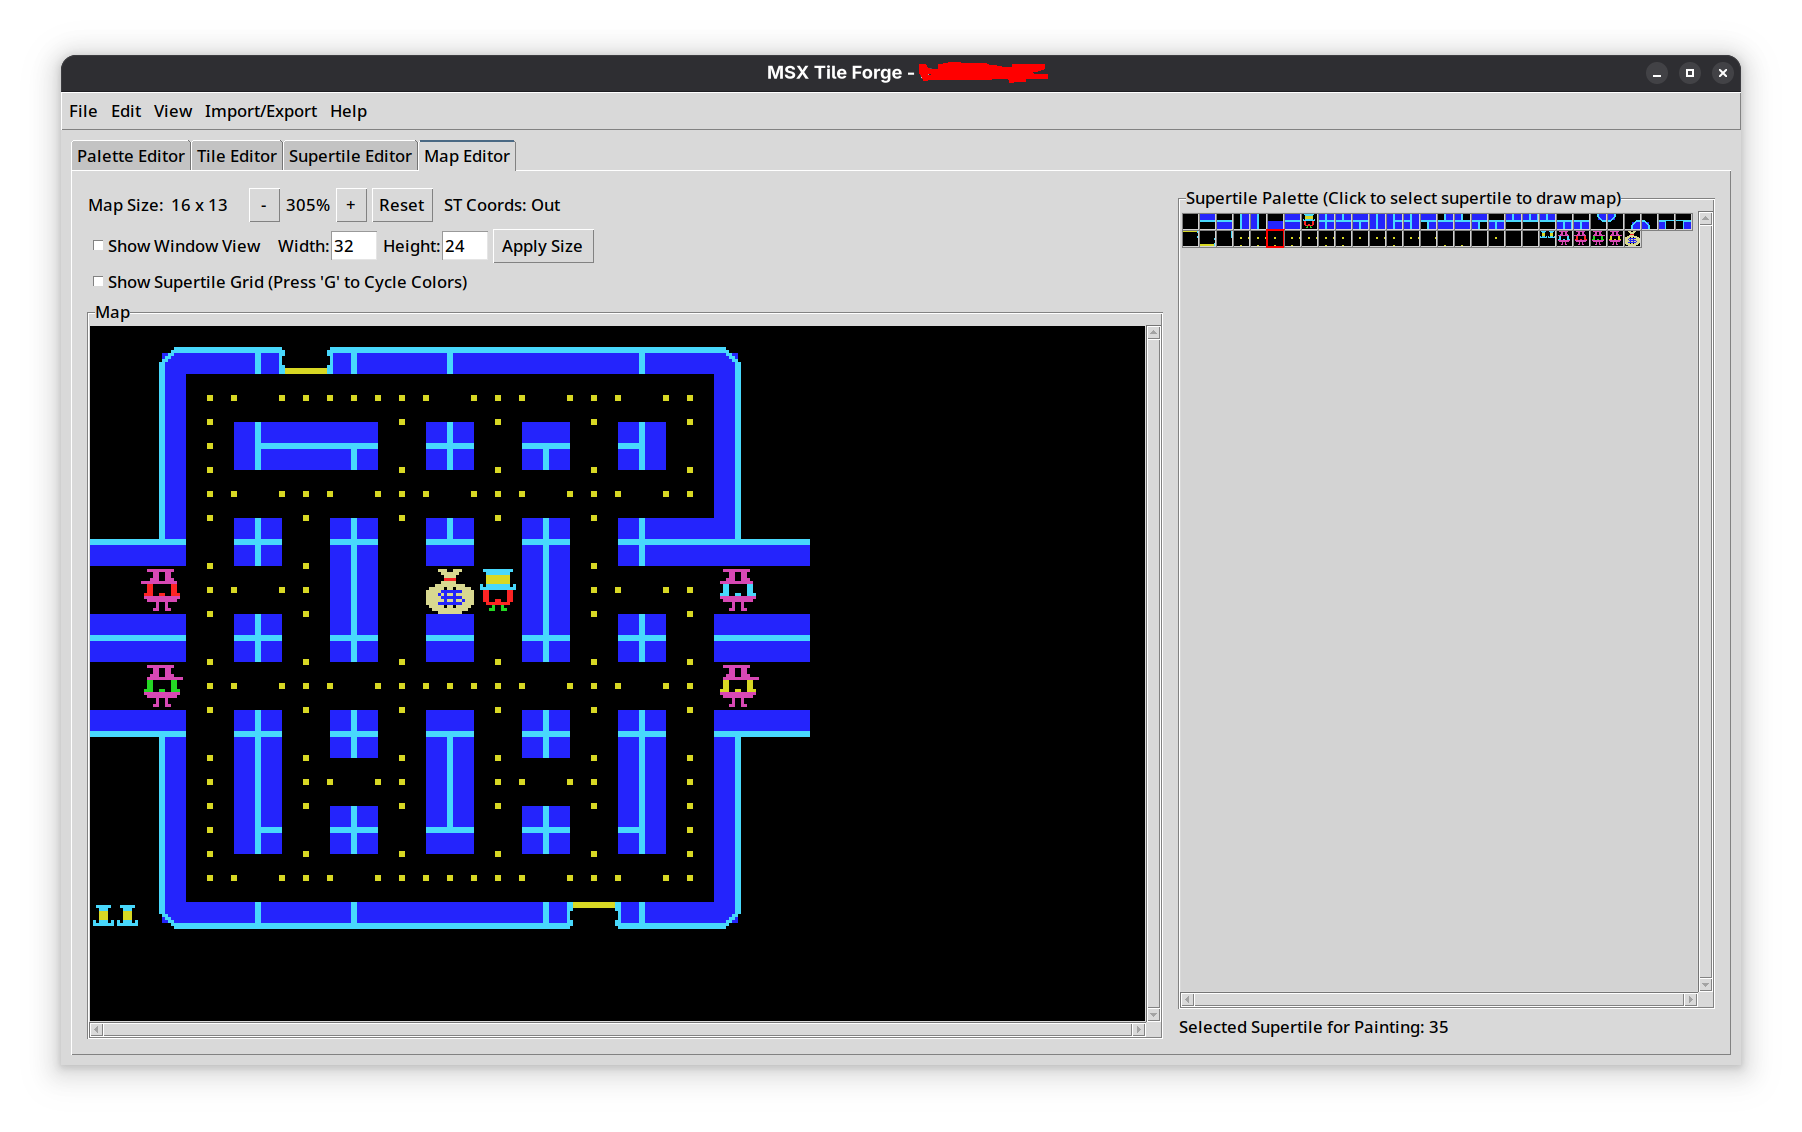Screen dimensions: 1802x1132
Task: Pick the cyan ghost supertile in the palette
Action: click(1564, 238)
